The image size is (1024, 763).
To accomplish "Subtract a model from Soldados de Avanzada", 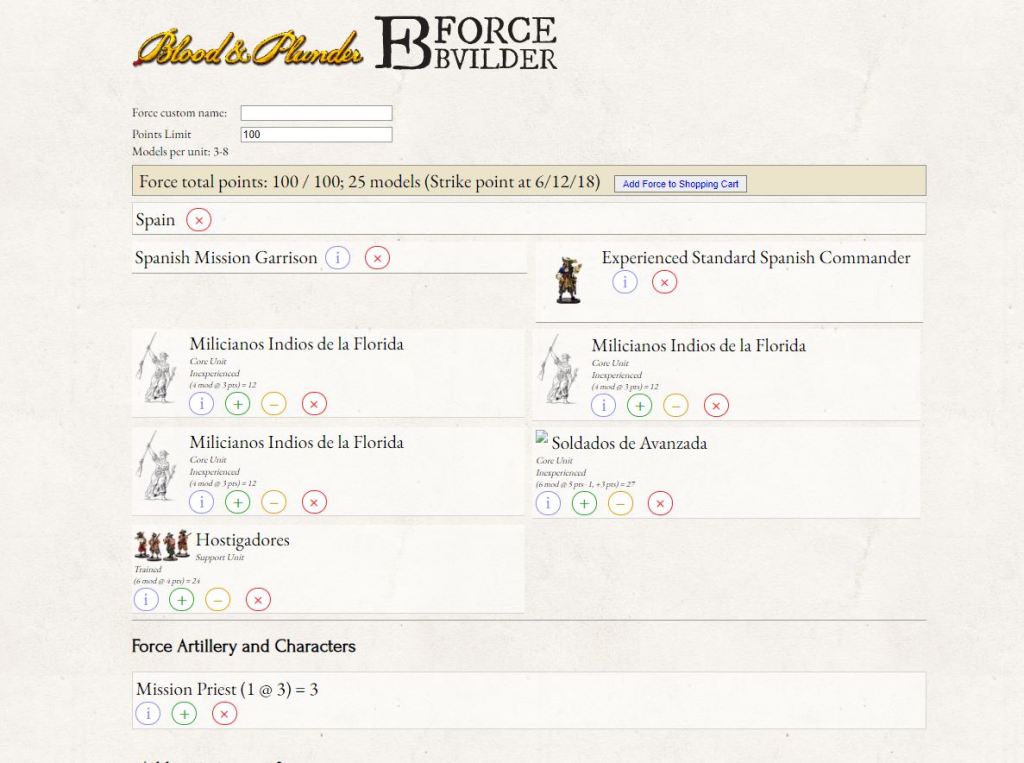I will click(620, 503).
